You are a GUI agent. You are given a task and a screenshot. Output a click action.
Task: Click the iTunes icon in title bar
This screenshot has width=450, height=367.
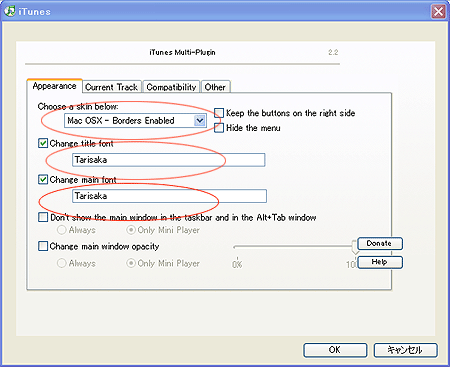tap(10, 11)
